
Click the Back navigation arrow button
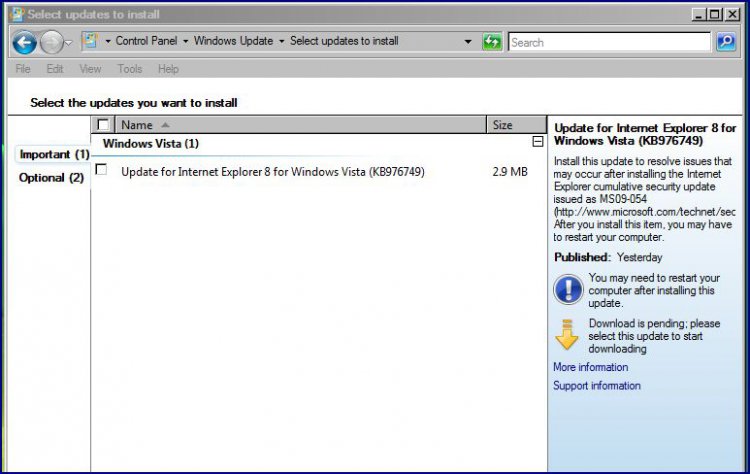click(24, 43)
